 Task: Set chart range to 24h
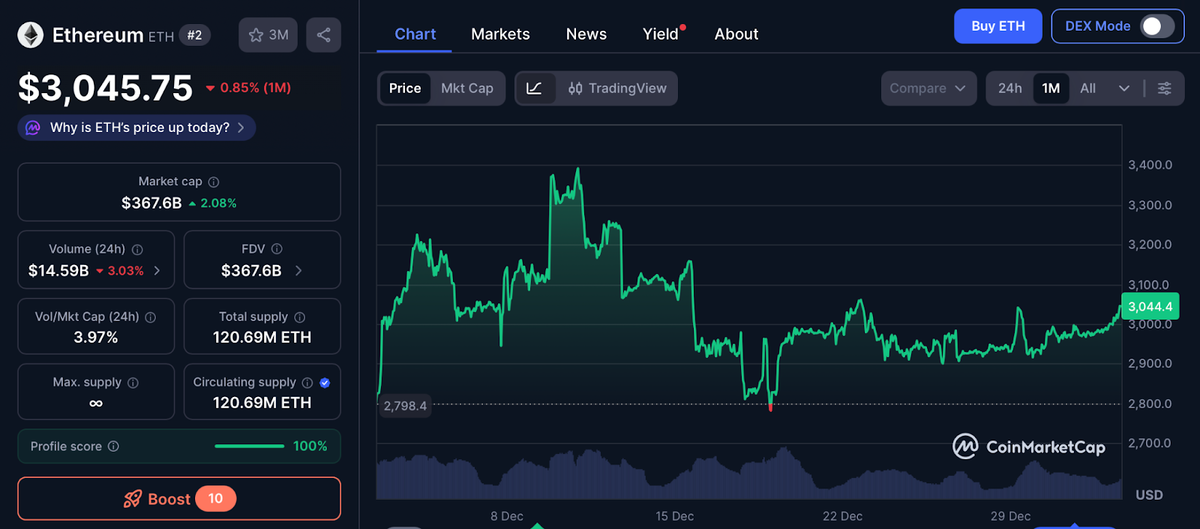pyautogui.click(x=1010, y=88)
